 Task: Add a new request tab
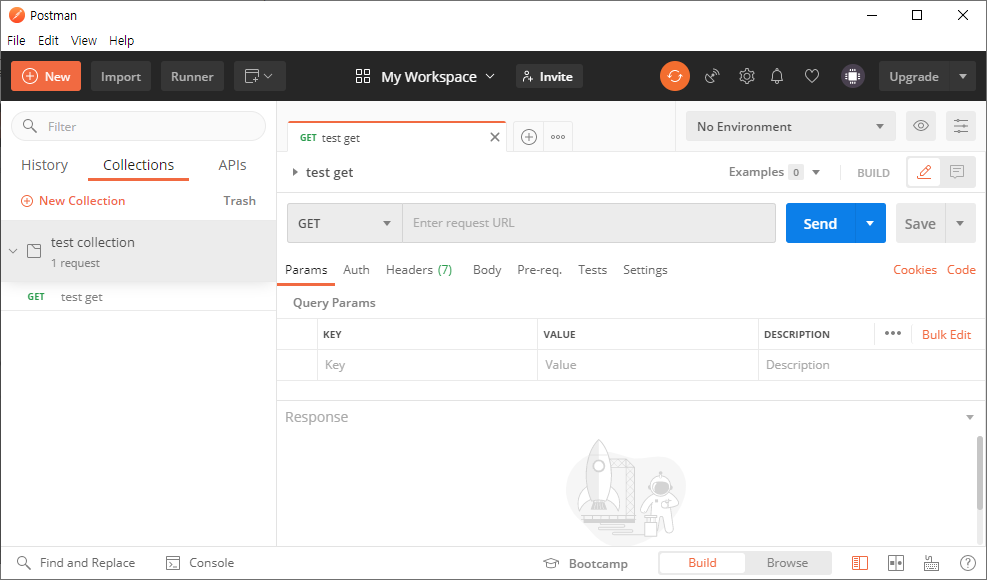tap(529, 137)
